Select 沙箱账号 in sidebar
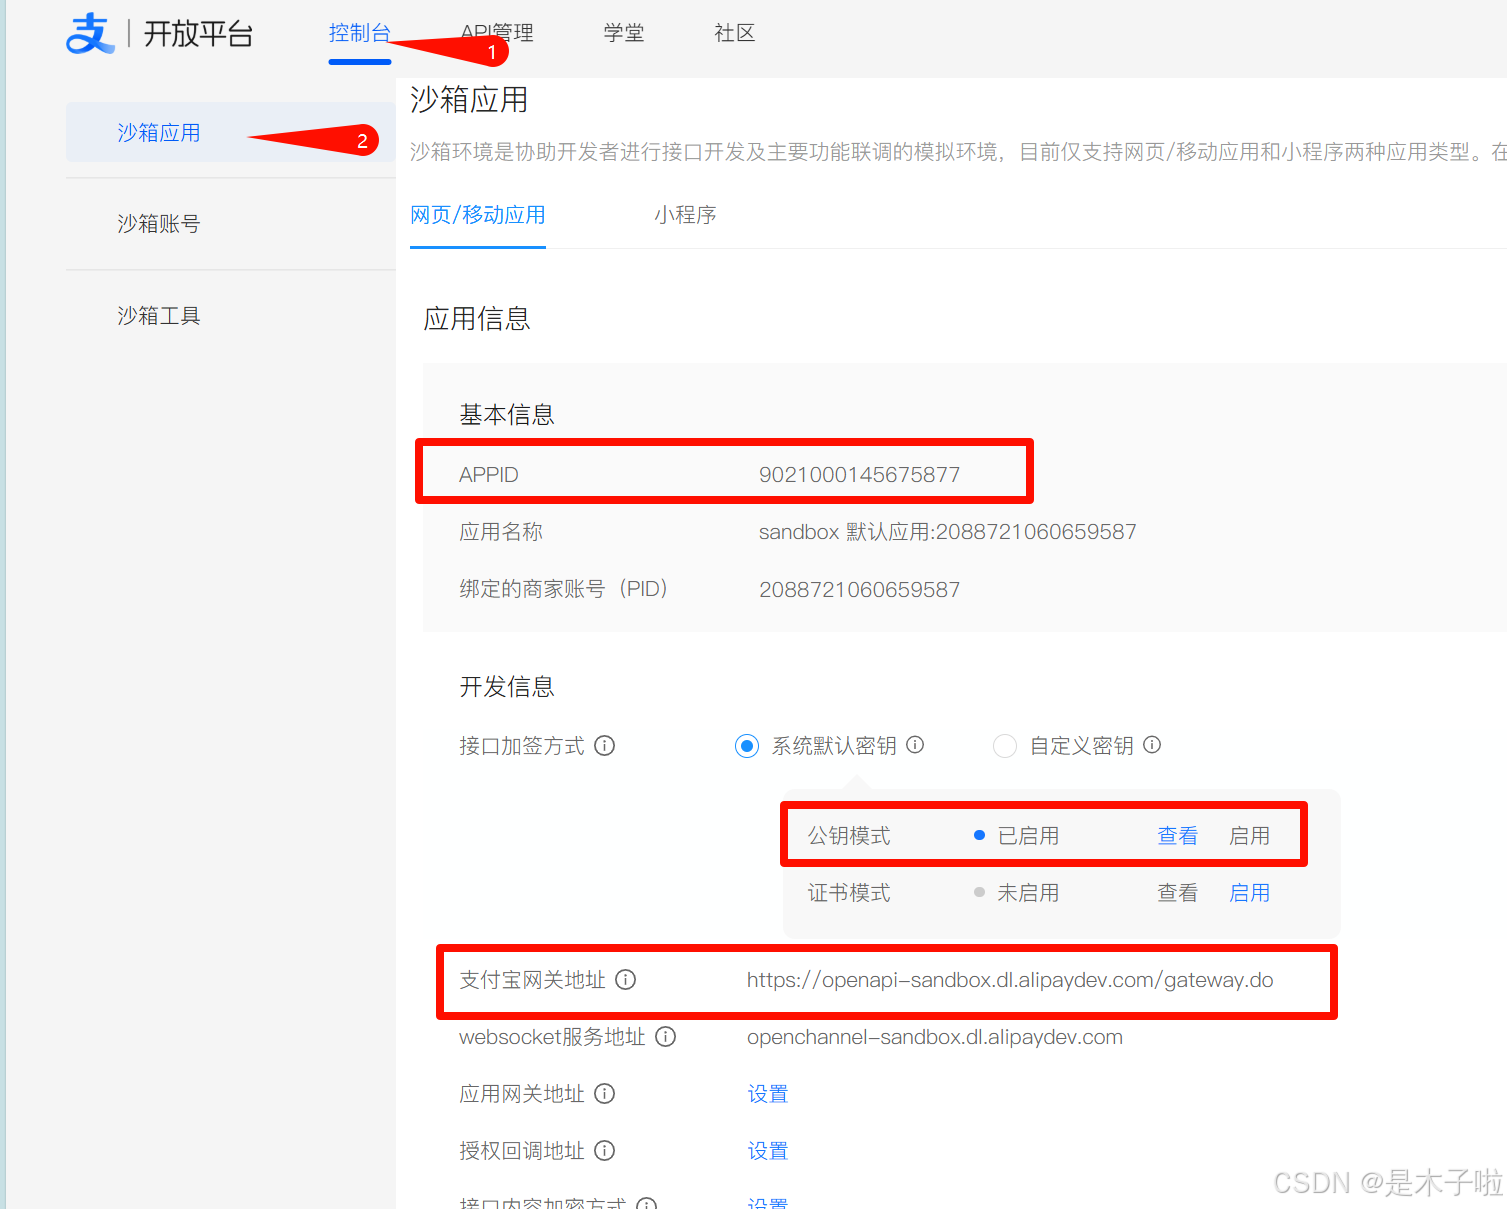 click(x=159, y=223)
